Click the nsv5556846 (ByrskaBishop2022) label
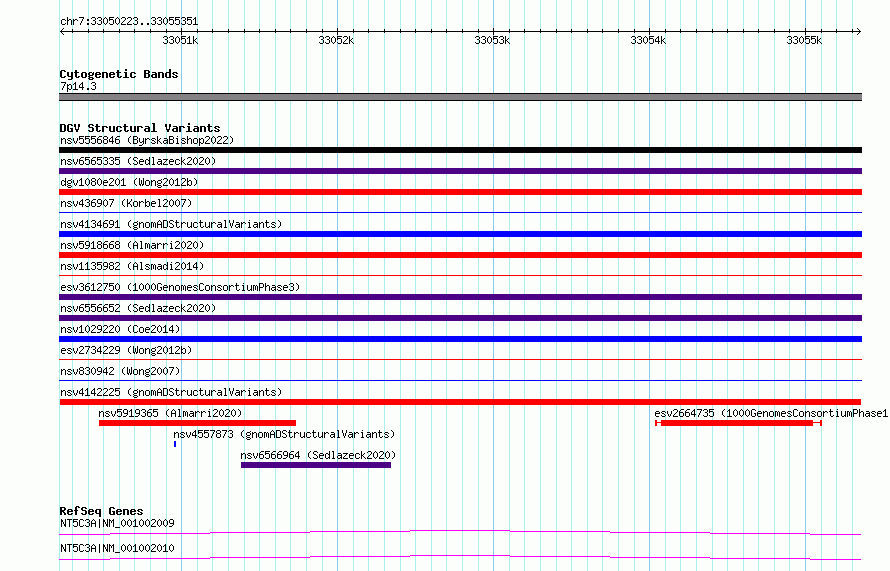This screenshot has width=890, height=571. point(147,140)
